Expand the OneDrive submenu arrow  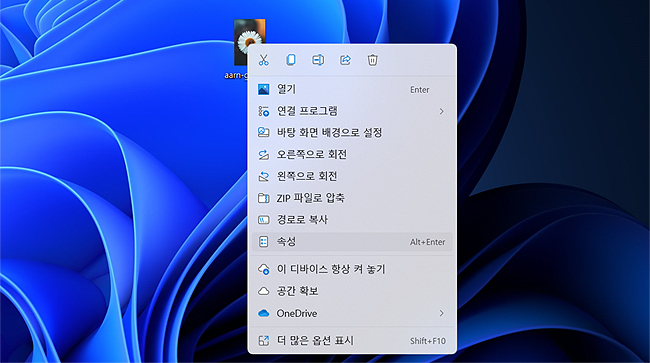pos(441,313)
